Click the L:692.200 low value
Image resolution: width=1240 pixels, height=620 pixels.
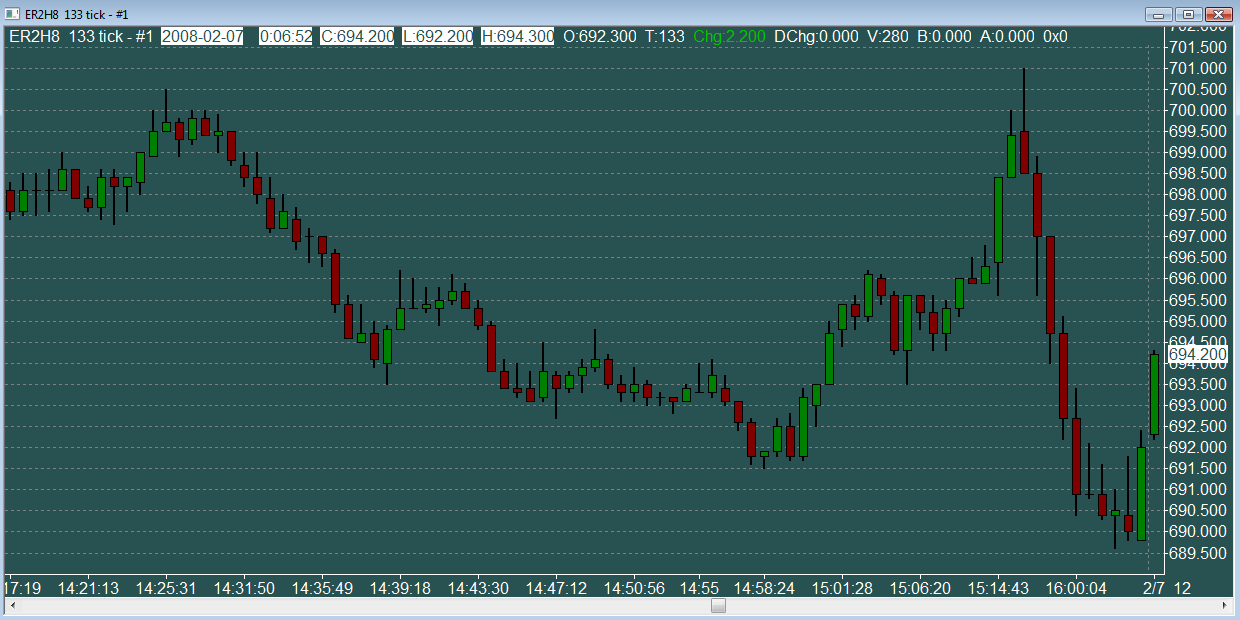tap(437, 36)
